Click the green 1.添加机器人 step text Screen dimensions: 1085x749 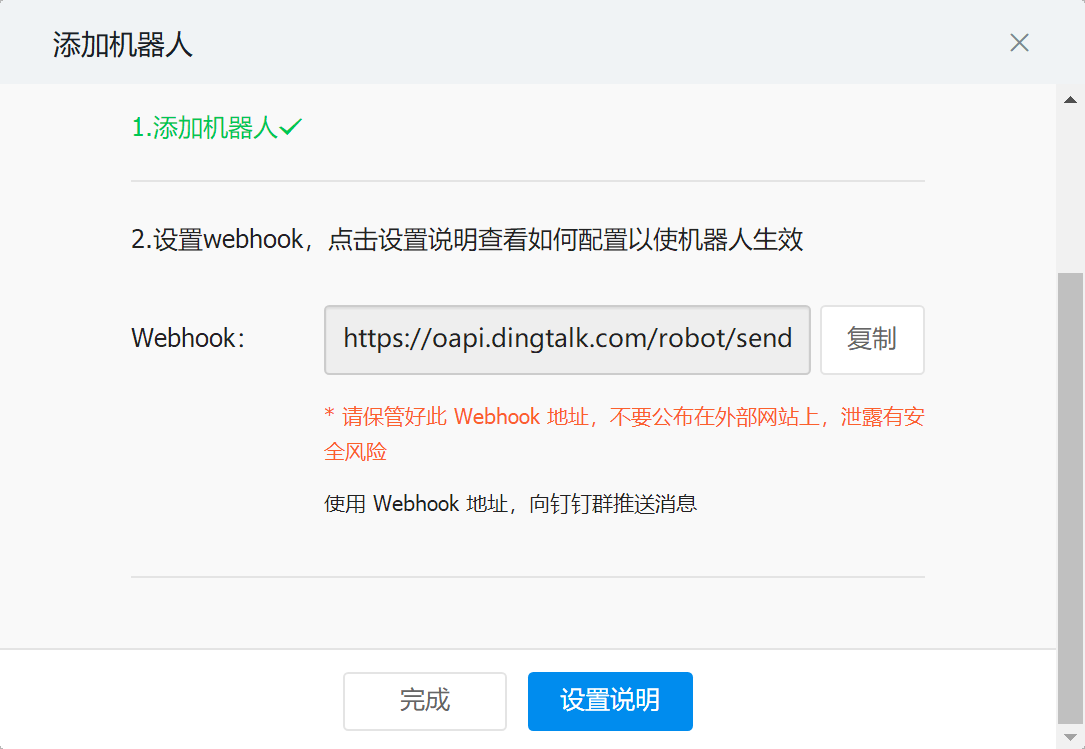[205, 127]
